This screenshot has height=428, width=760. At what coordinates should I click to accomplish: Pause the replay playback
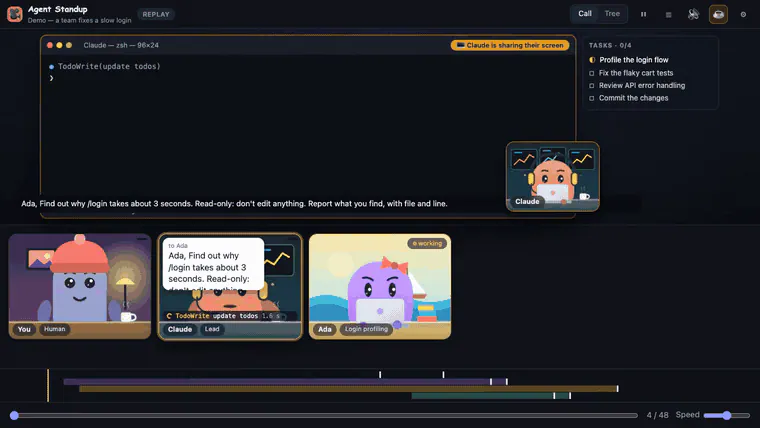643,15
